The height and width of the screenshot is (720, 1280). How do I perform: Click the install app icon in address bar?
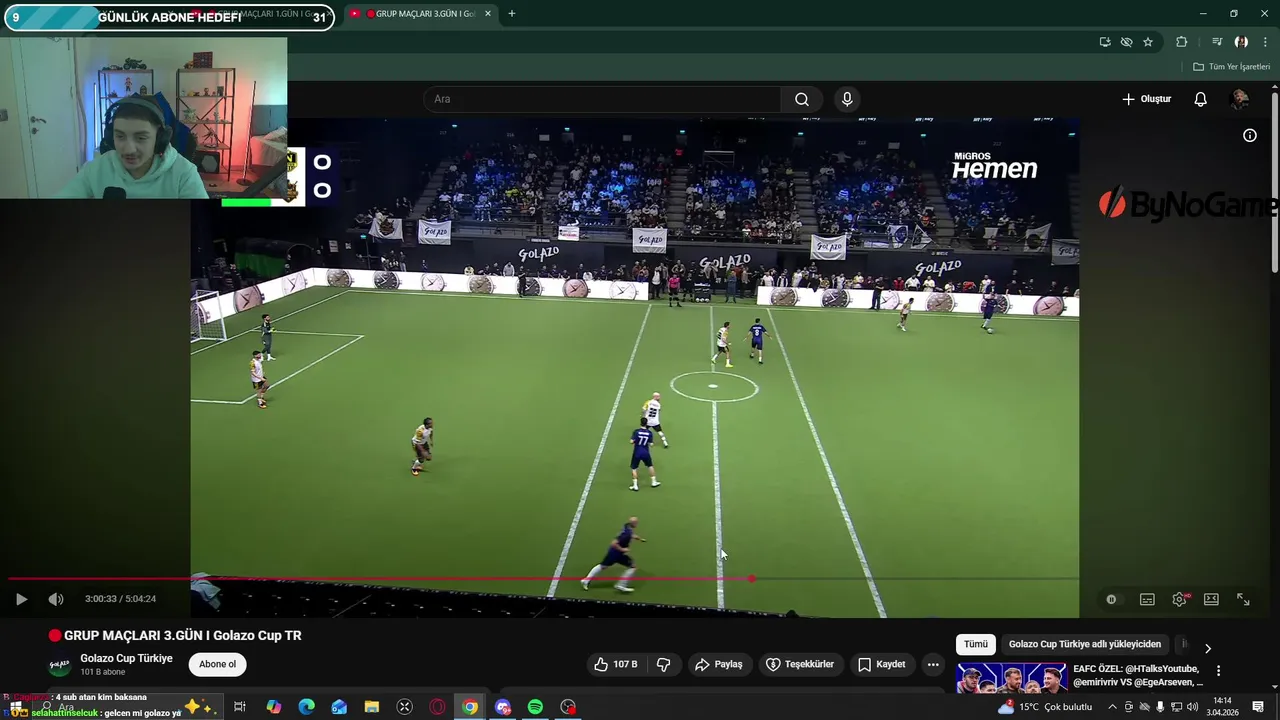coord(1104,42)
